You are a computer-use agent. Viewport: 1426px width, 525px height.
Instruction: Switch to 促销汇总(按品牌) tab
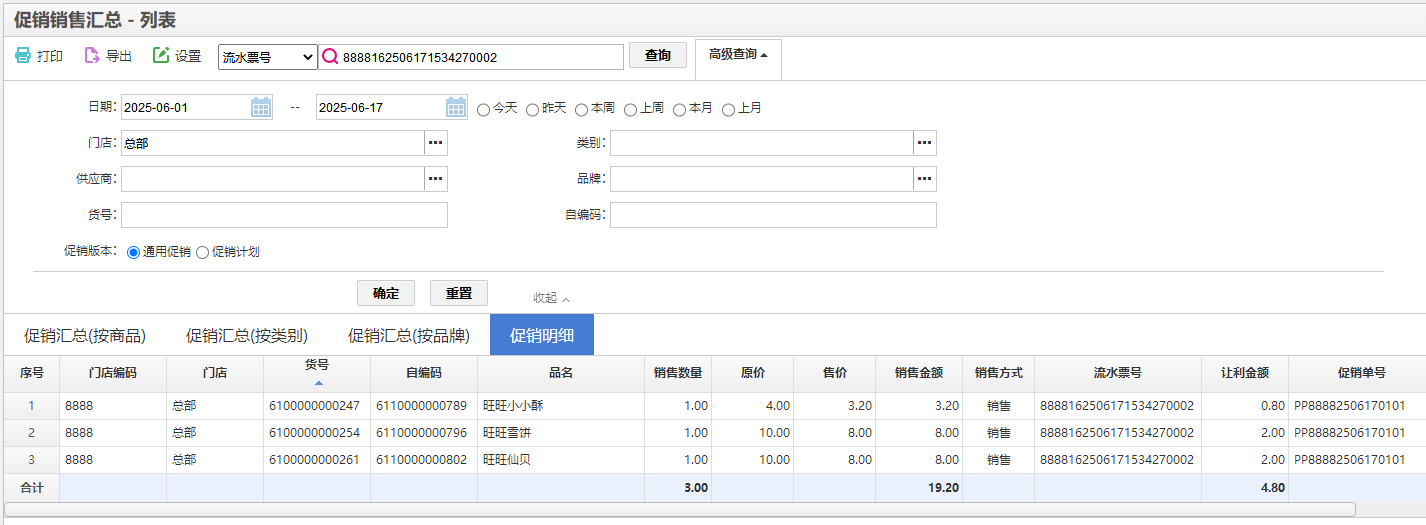click(x=409, y=336)
